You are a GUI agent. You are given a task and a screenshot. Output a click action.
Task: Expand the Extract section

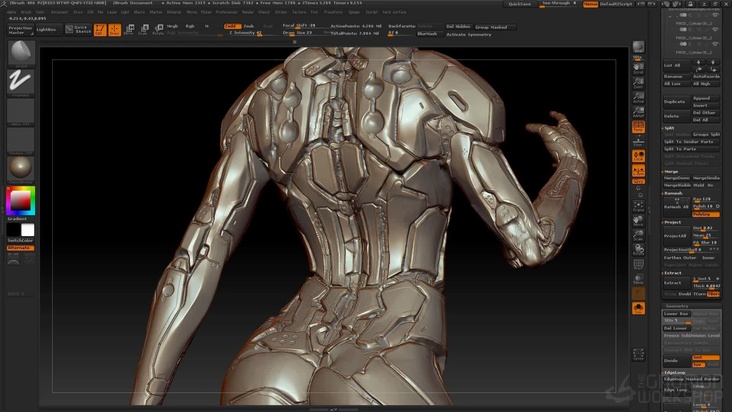point(672,272)
